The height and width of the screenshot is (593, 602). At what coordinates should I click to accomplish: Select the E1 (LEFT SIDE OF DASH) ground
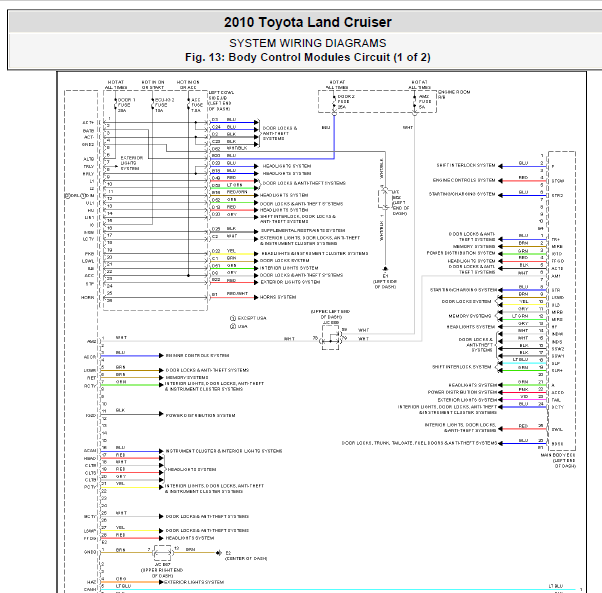(385, 277)
